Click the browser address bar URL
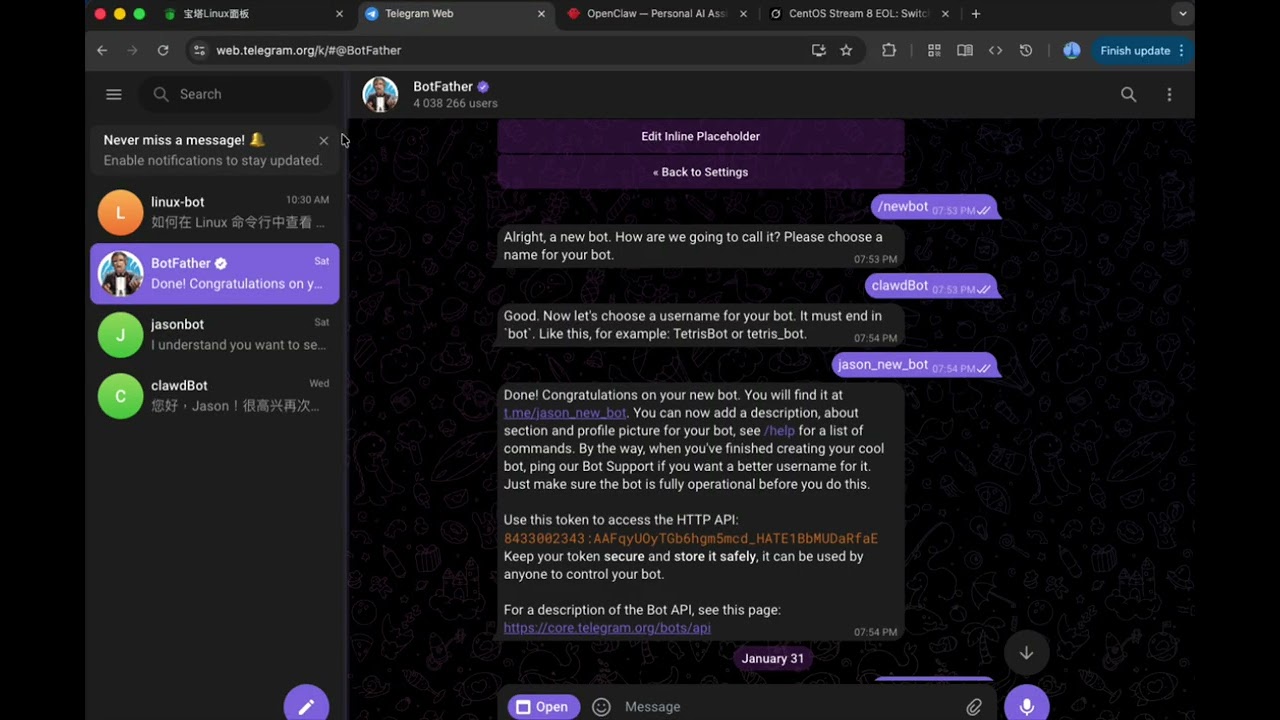The height and width of the screenshot is (720, 1280). [309, 50]
